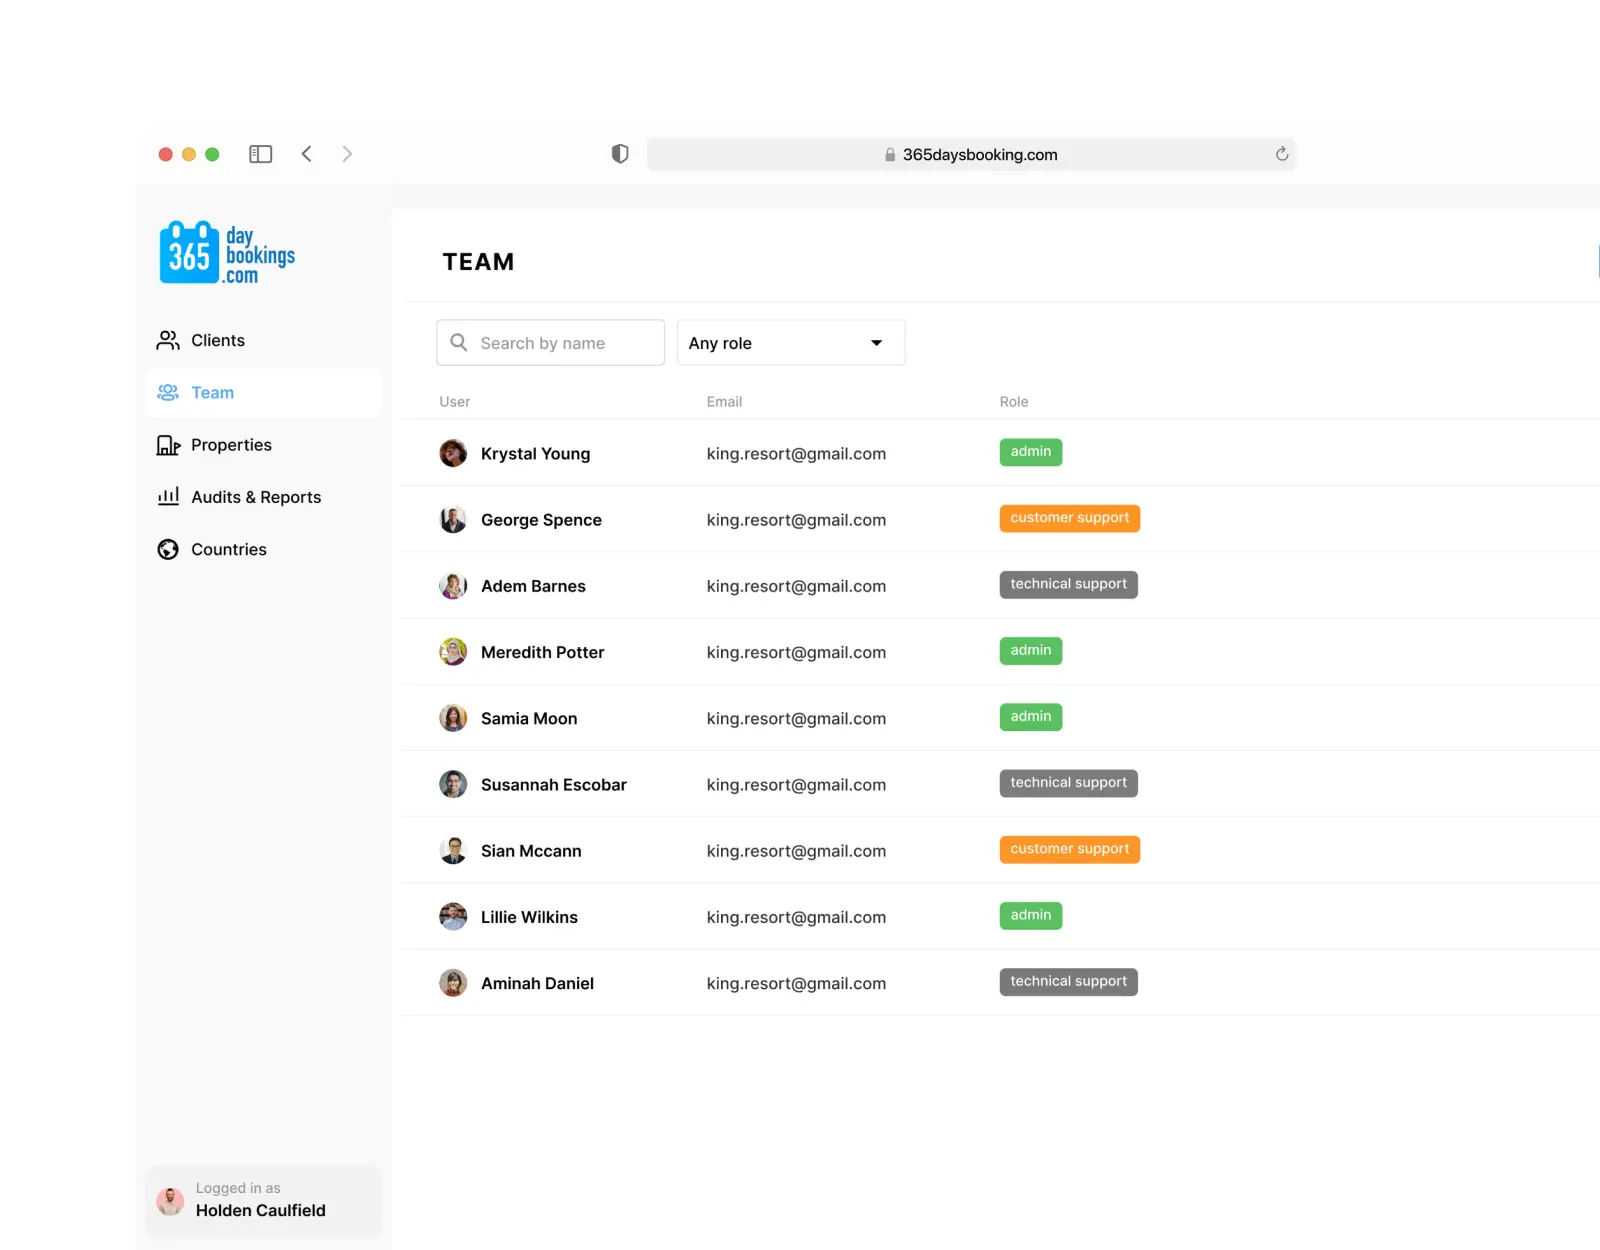1600x1250 pixels.
Task: Click the Role column header
Action: pos(1014,402)
